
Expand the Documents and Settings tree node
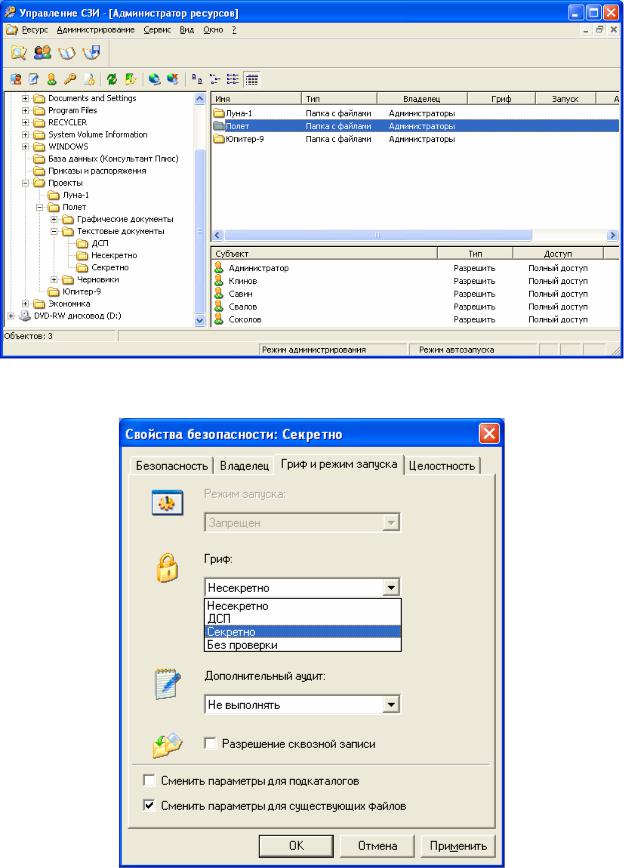tap(25, 99)
